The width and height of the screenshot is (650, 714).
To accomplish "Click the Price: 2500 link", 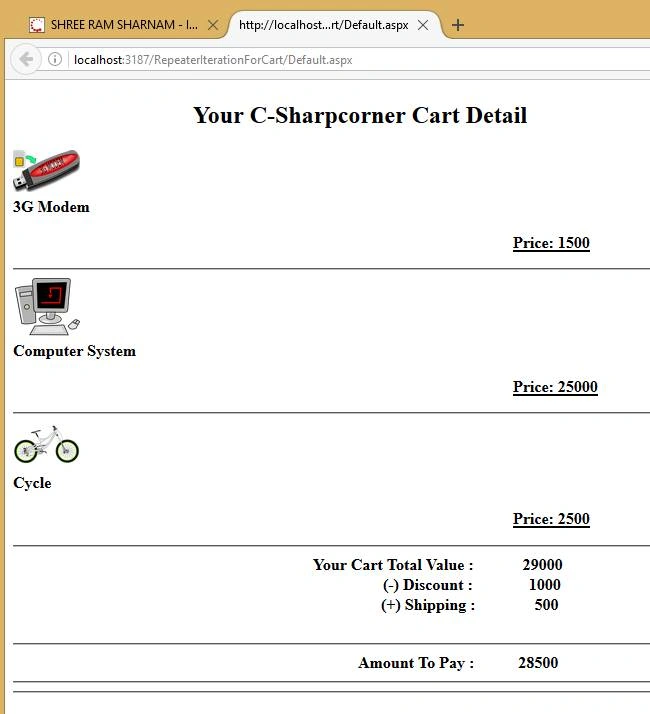I will pos(551,519).
